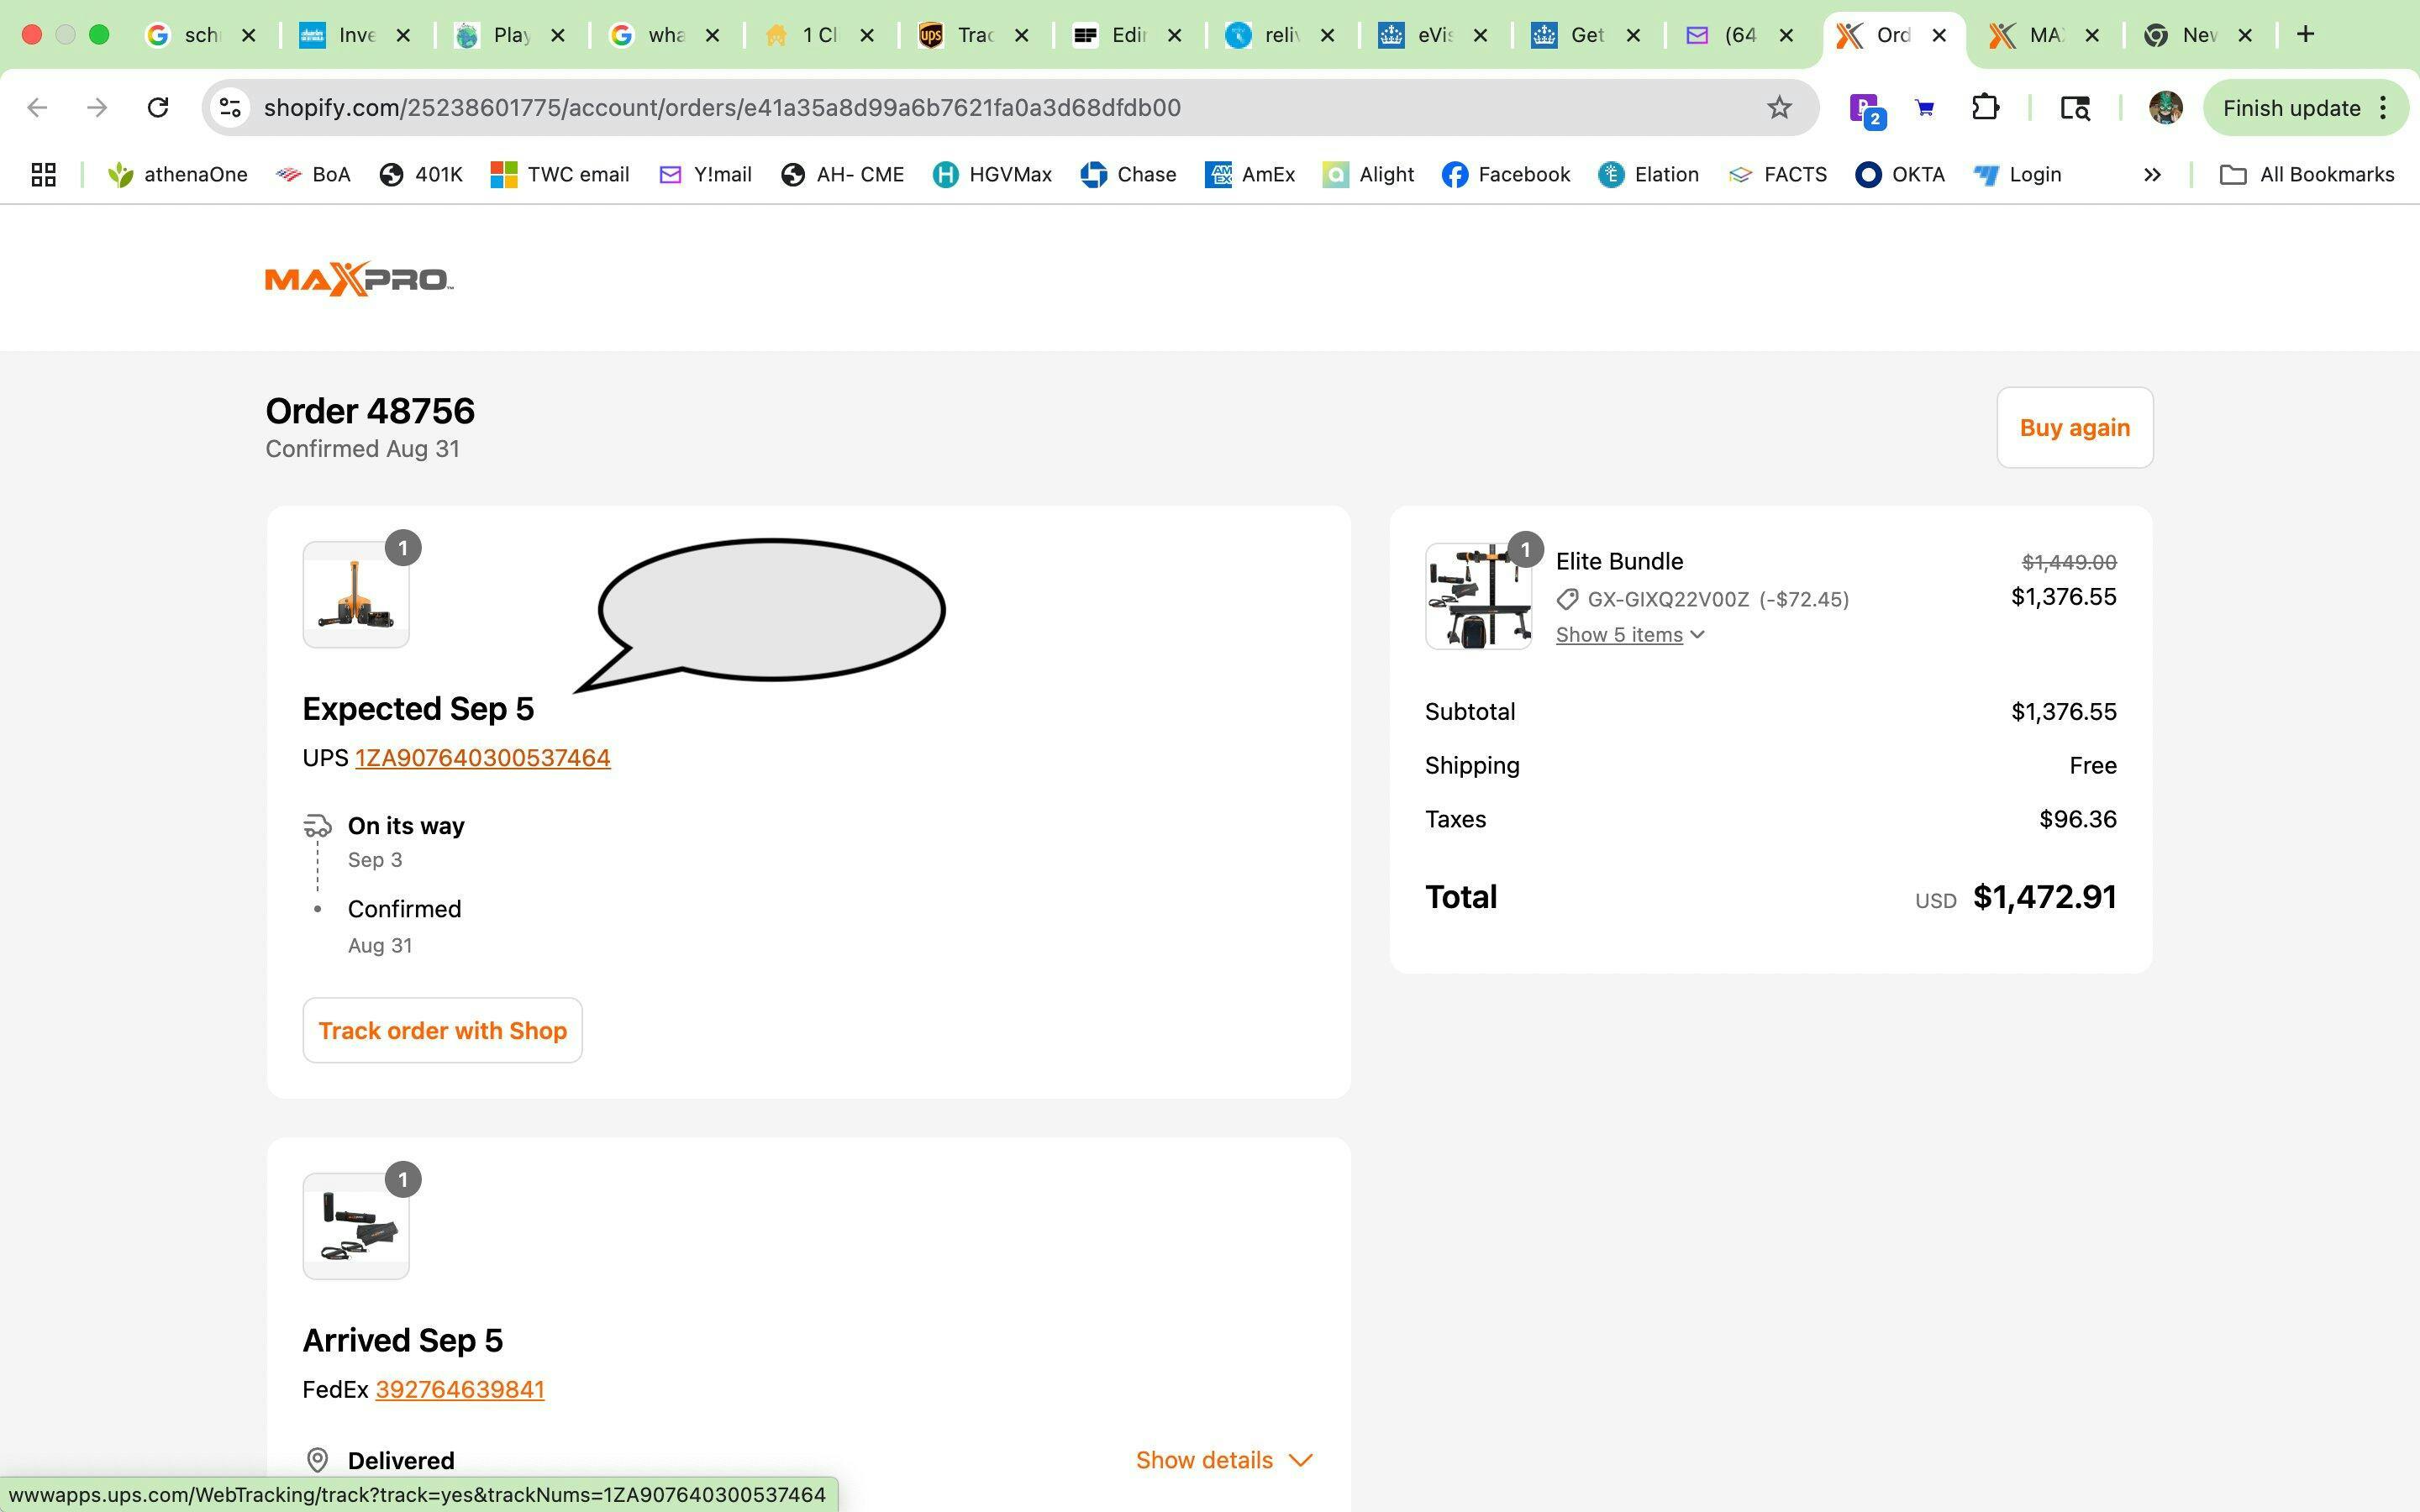The height and width of the screenshot is (1512, 2420).
Task: Click the discount code GX-GIXQ22V00Z
Action: (1668, 599)
